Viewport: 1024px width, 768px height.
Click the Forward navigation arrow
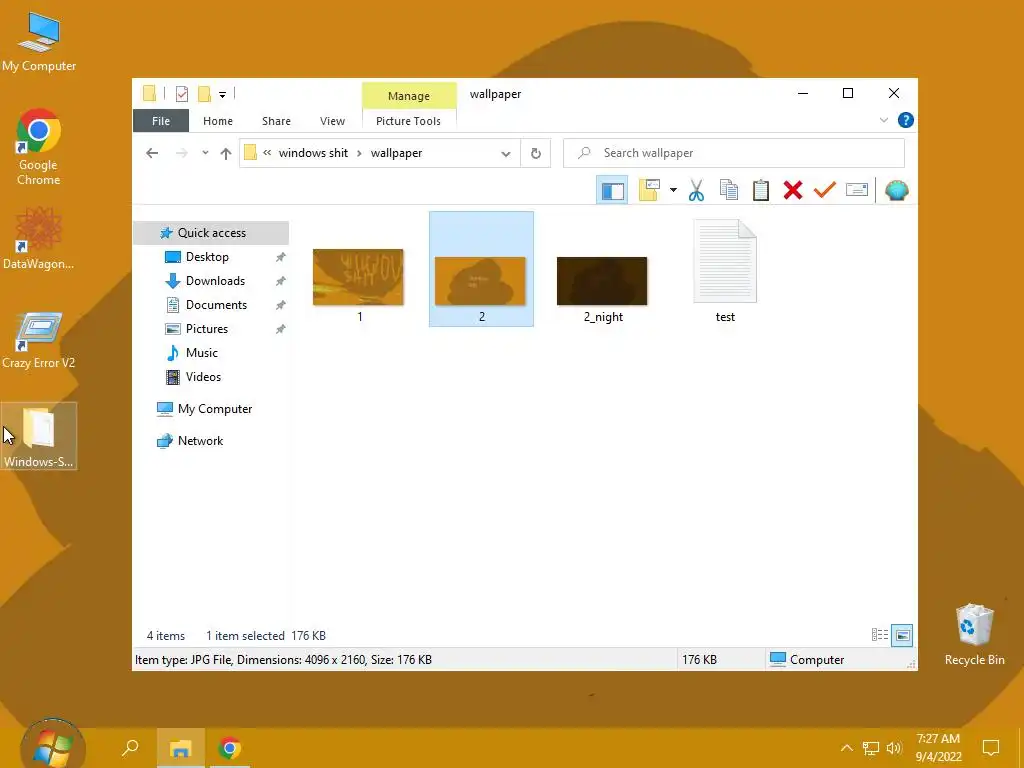pos(182,153)
